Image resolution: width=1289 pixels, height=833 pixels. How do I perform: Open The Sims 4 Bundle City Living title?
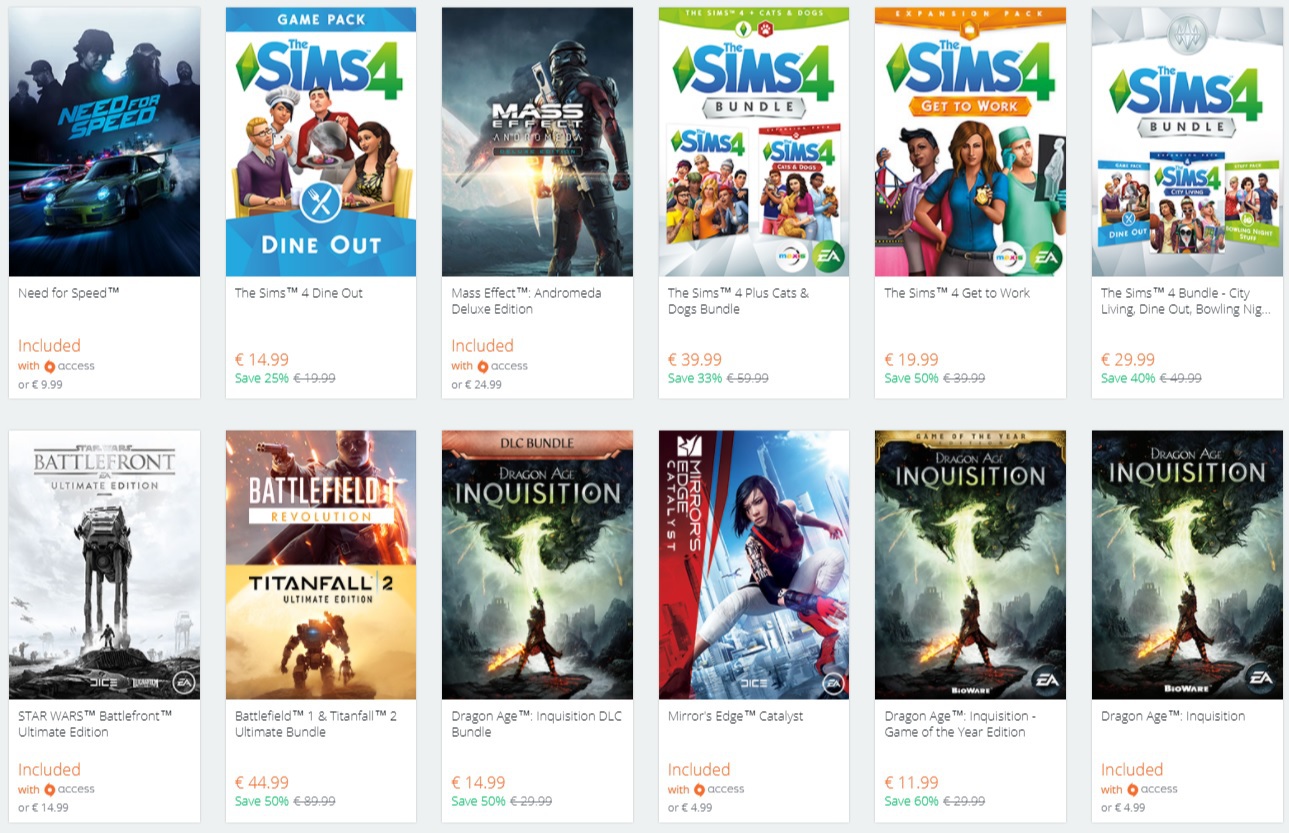(x=1175, y=301)
